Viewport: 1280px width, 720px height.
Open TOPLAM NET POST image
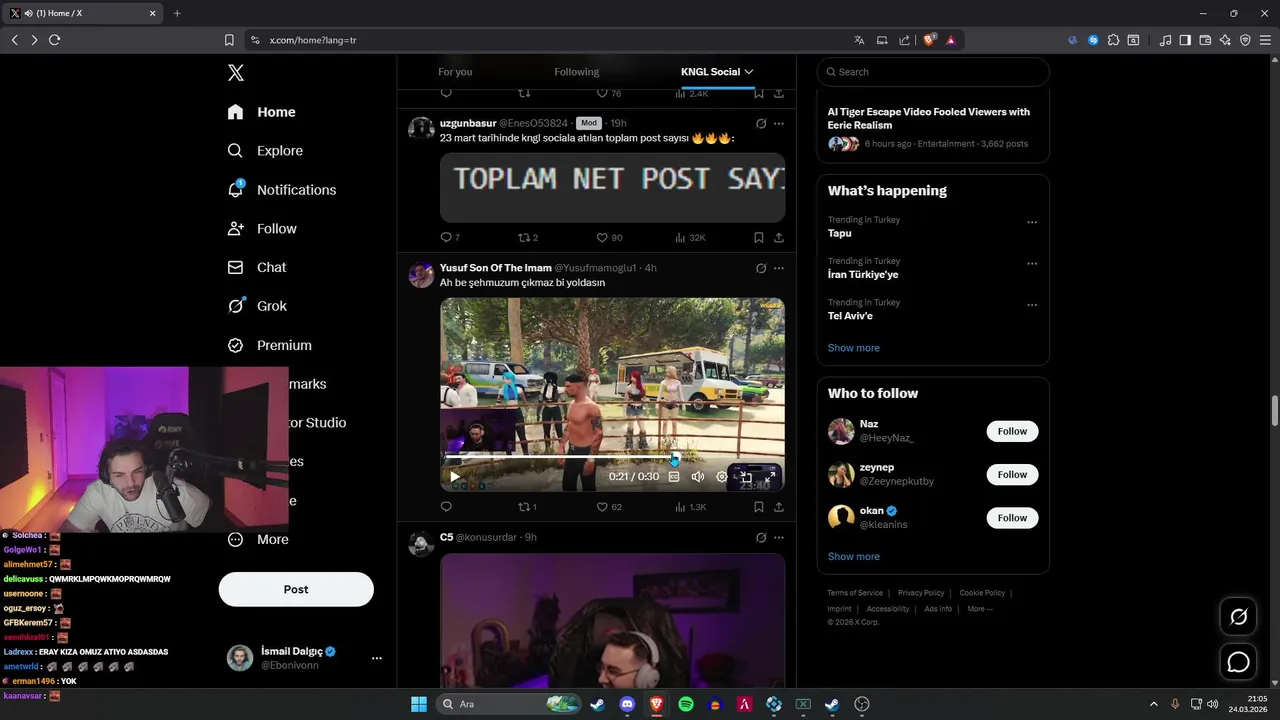click(612, 187)
